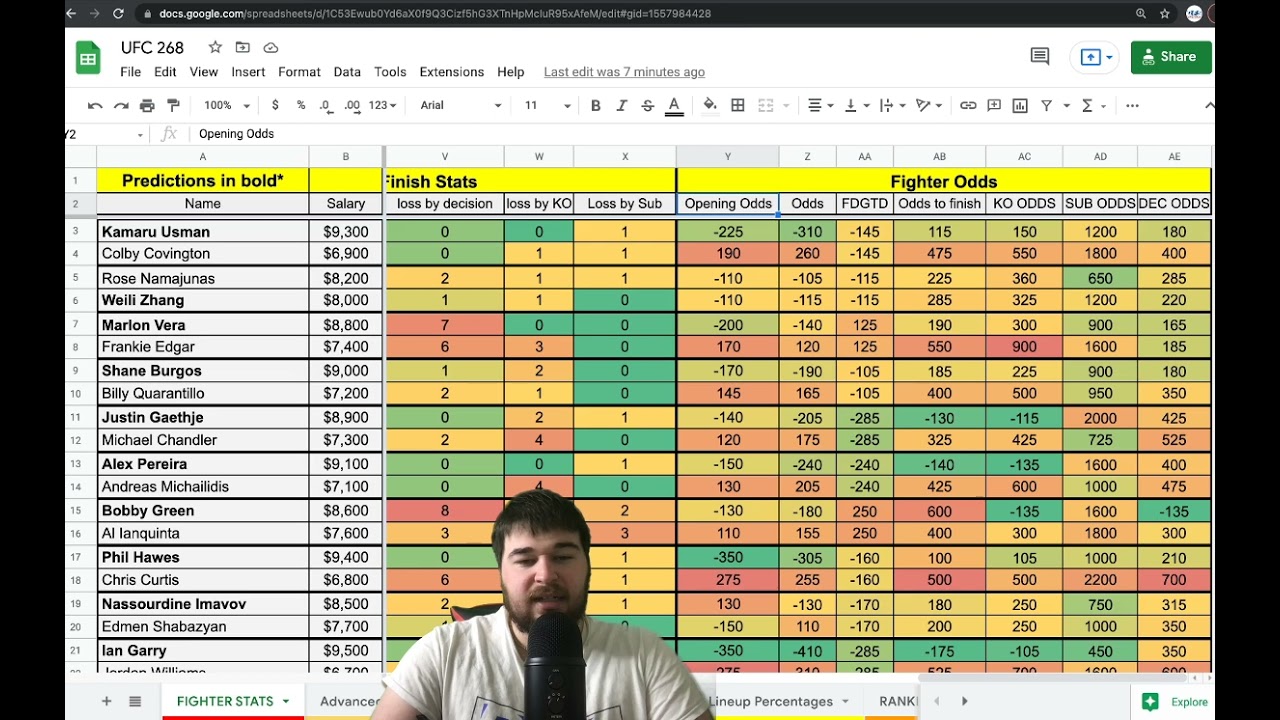Image resolution: width=1280 pixels, height=720 pixels.
Task: Increase decimal places
Action: (352, 105)
